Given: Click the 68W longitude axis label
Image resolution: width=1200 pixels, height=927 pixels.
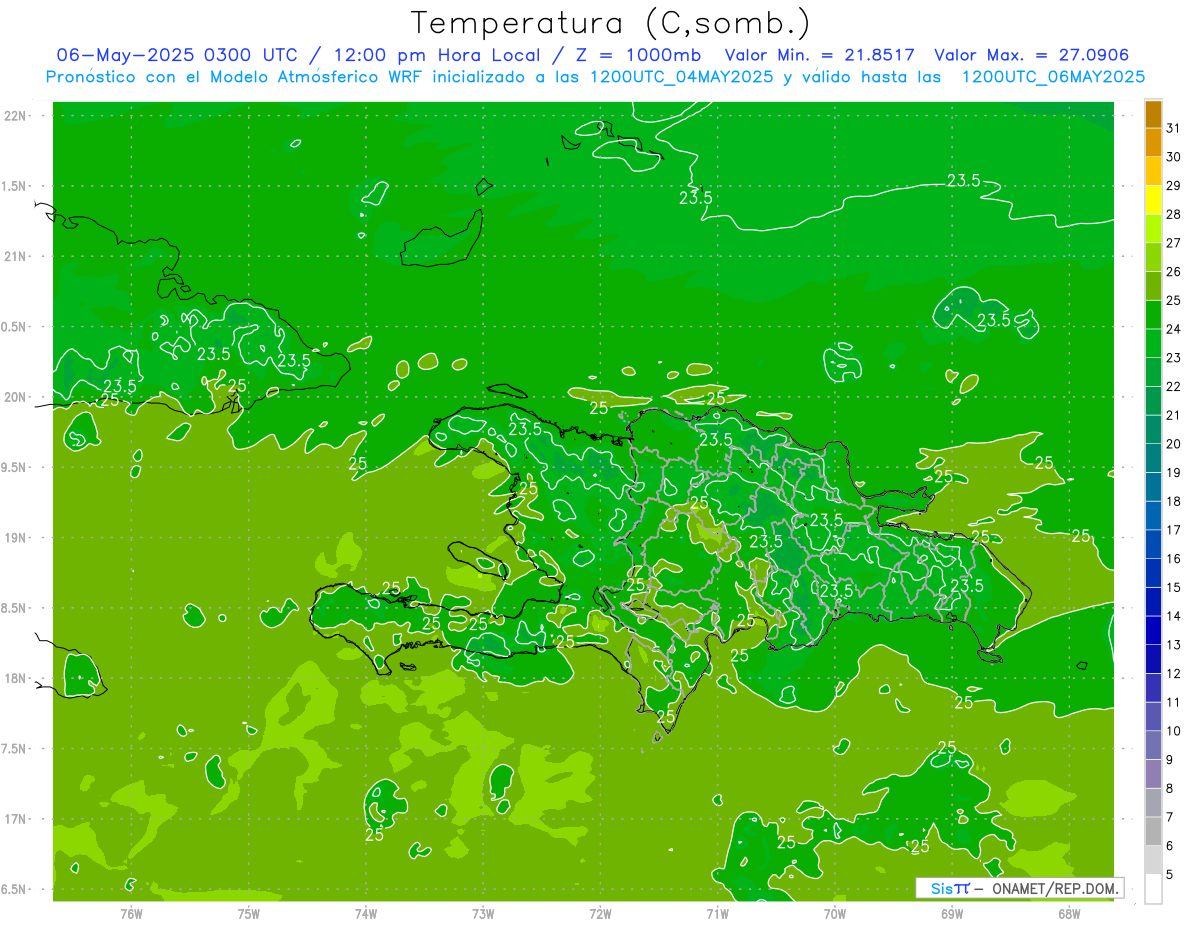Looking at the screenshot, I should coord(1069,913).
